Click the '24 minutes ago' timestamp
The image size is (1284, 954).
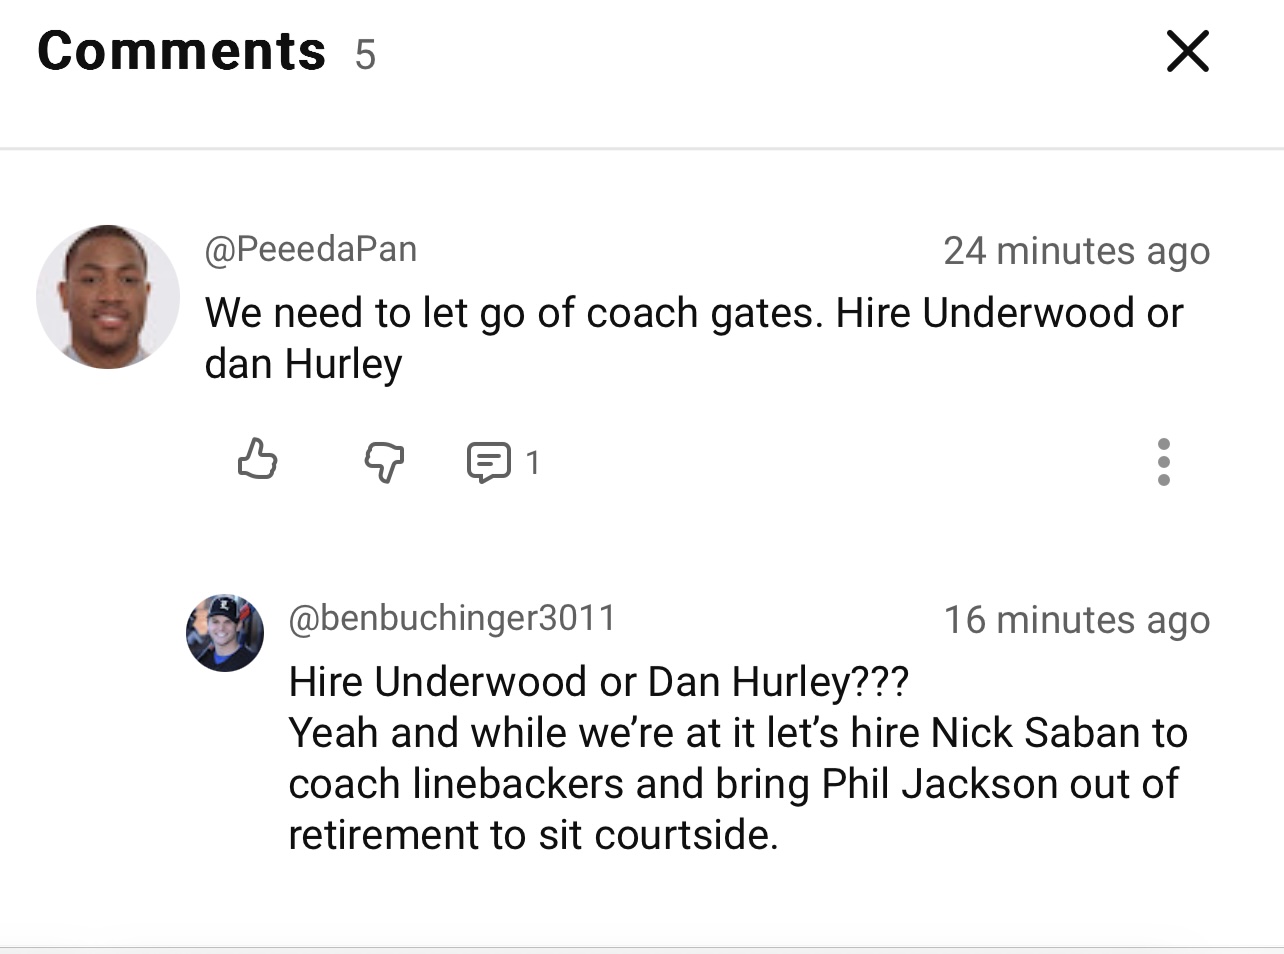1076,250
